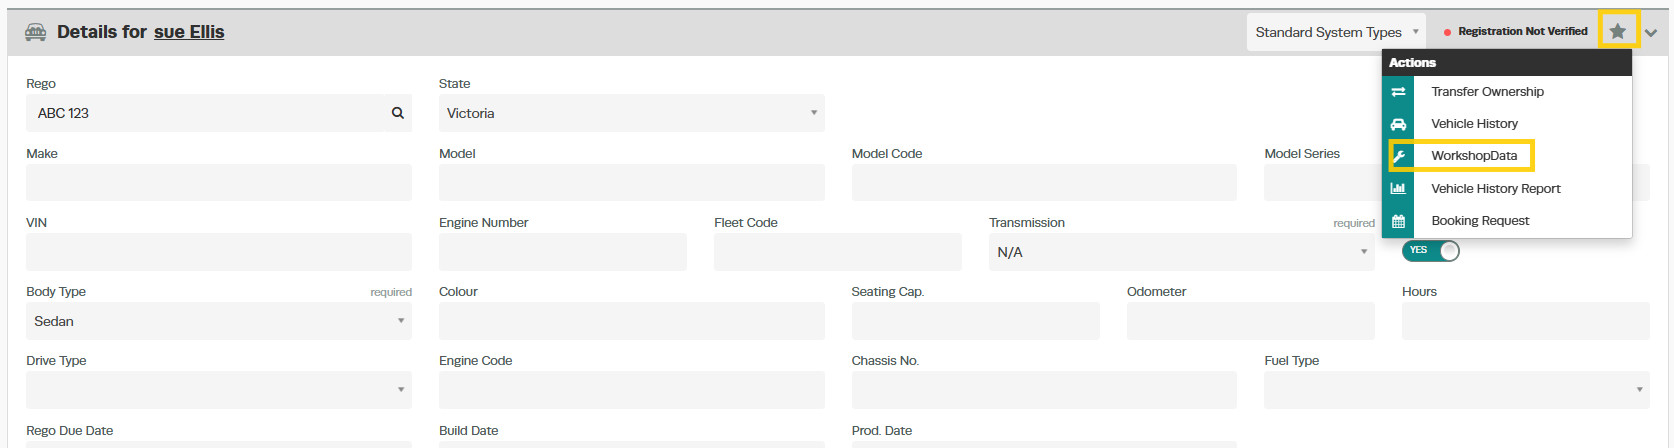Collapse the panel with the header chevron

[1651, 33]
